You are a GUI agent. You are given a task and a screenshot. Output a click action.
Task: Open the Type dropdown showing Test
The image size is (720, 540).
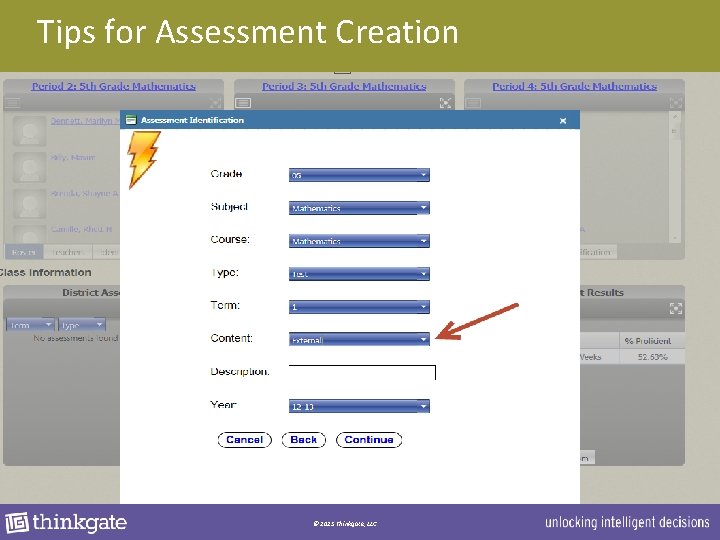(x=359, y=274)
